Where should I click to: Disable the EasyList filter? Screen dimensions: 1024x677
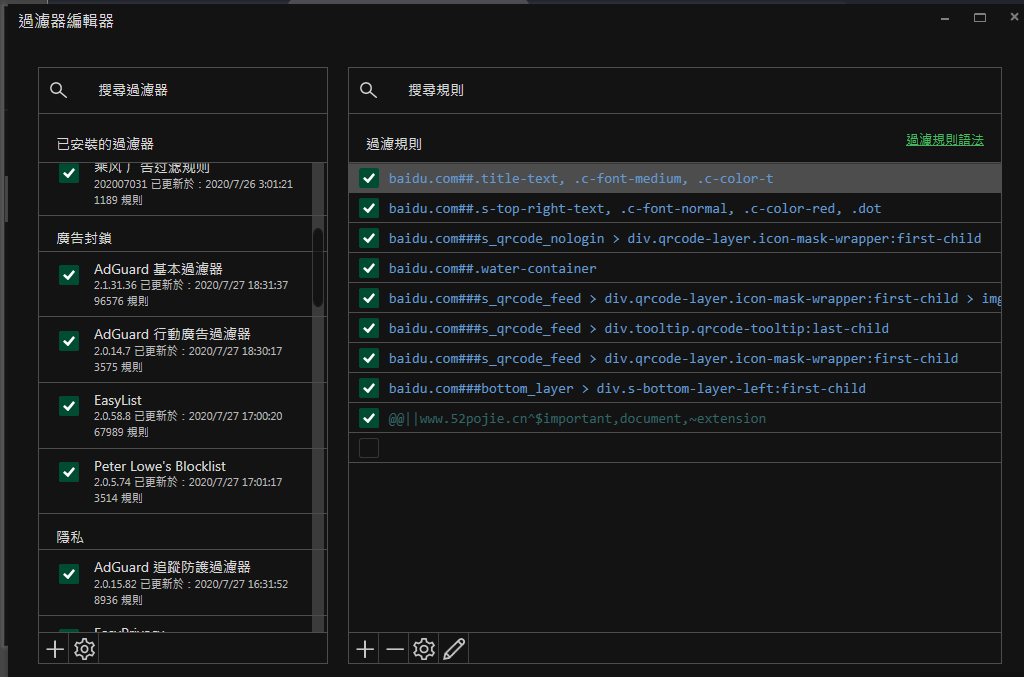pyautogui.click(x=68, y=405)
